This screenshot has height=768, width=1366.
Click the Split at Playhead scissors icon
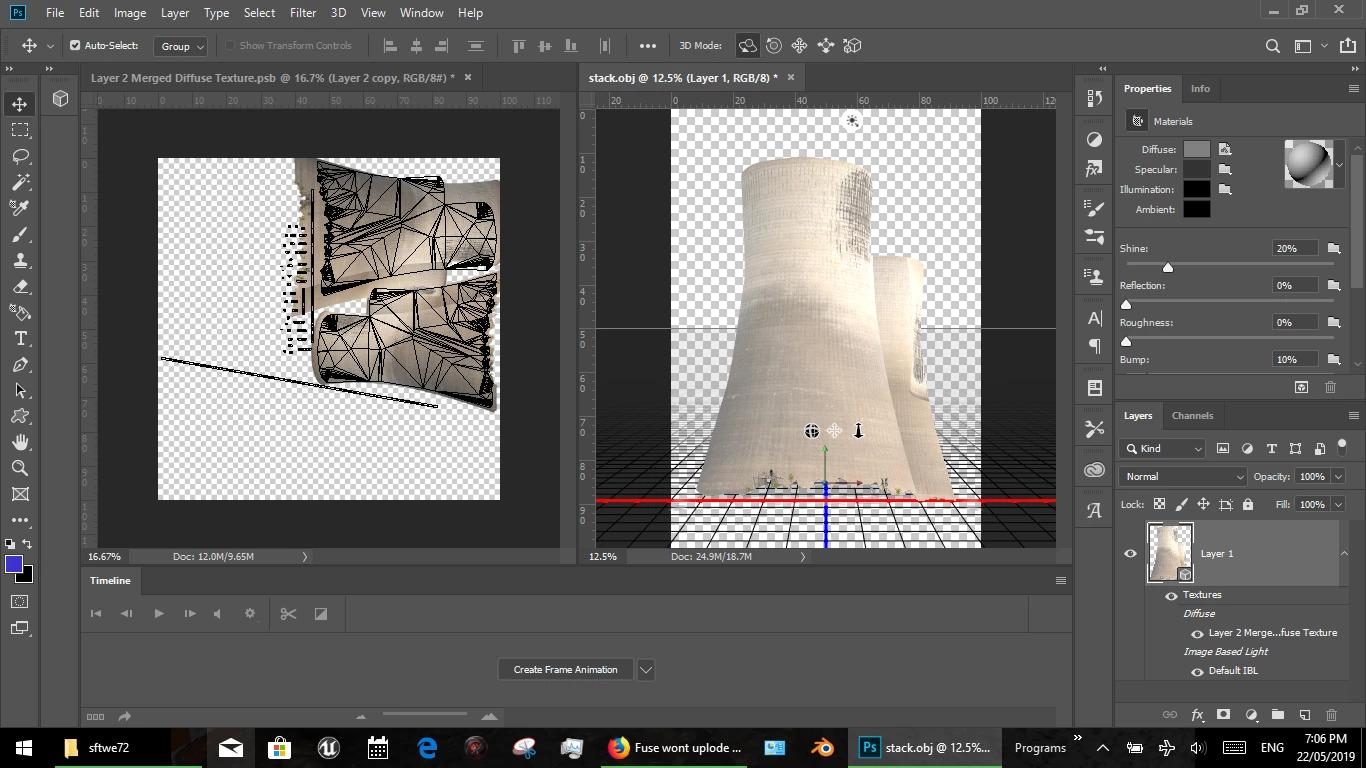pos(288,614)
